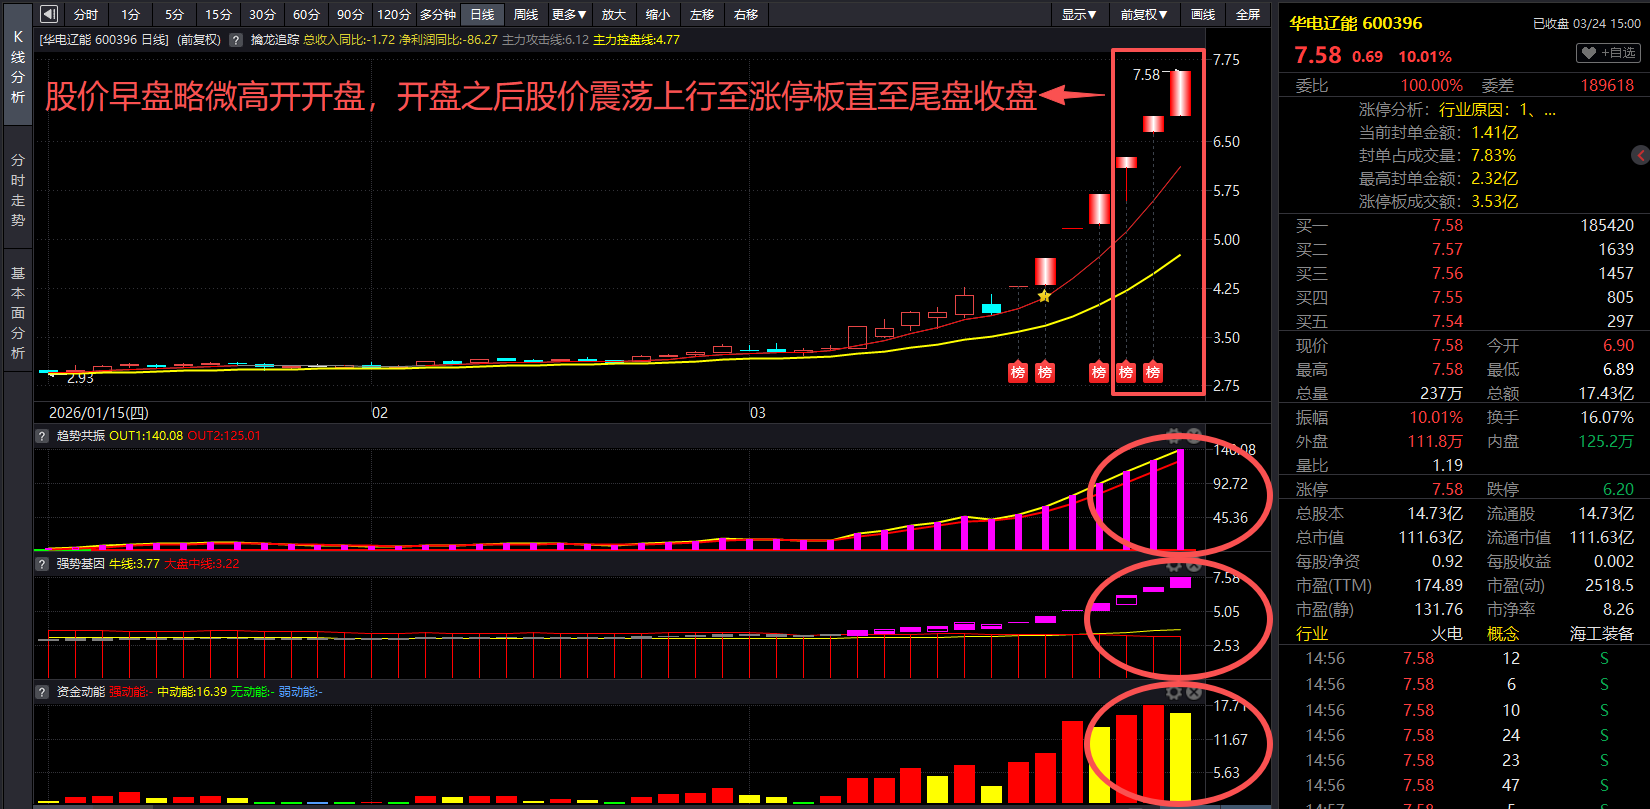
Task: Click the red collapse chevron on right panel
Action: click(1641, 155)
